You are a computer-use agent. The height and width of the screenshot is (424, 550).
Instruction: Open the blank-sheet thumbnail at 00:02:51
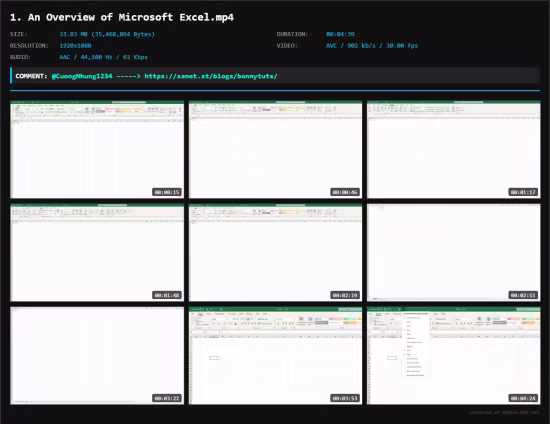point(454,253)
